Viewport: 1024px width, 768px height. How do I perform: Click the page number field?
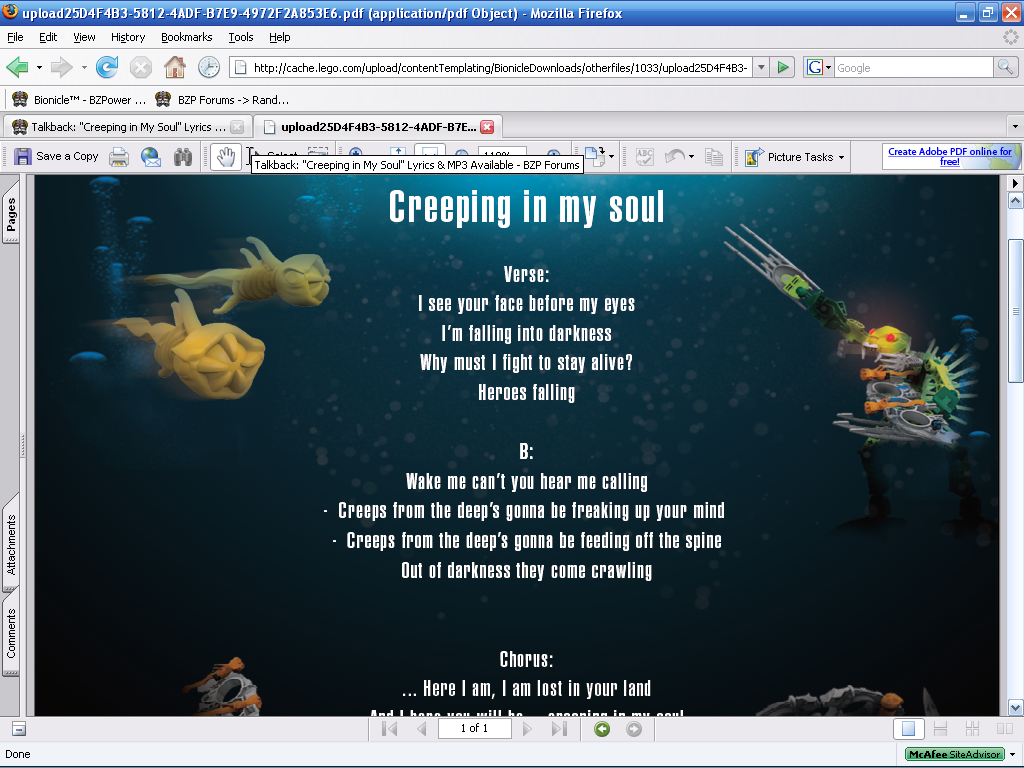coord(474,728)
